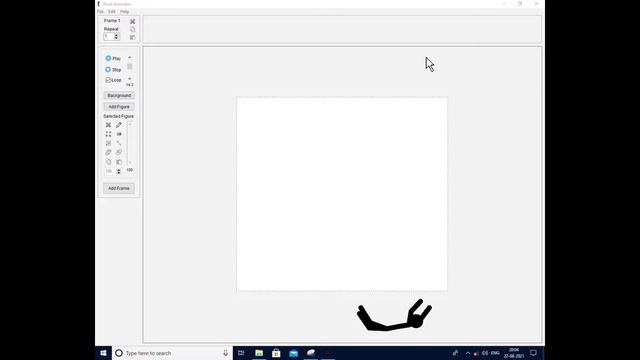640x360 pixels.
Task: Click the speed slider thumb
Action: click(x=129, y=66)
